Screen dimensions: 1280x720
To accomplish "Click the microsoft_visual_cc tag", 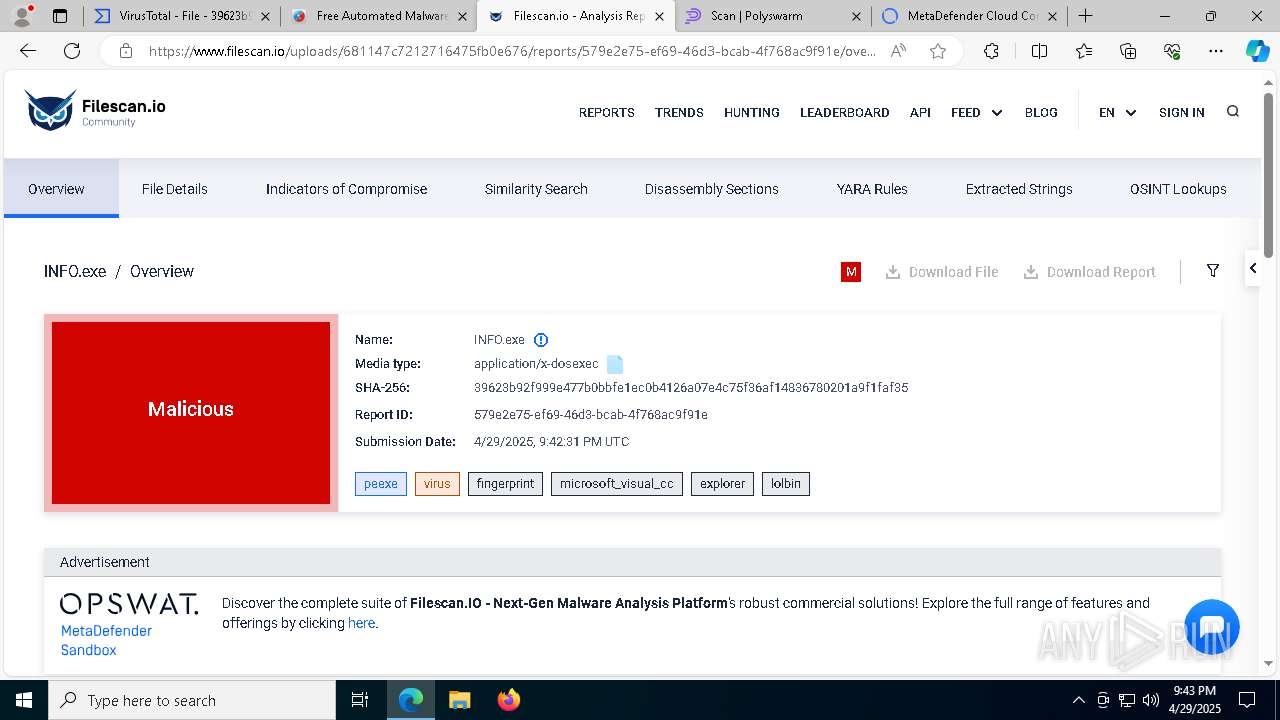I will [x=617, y=484].
